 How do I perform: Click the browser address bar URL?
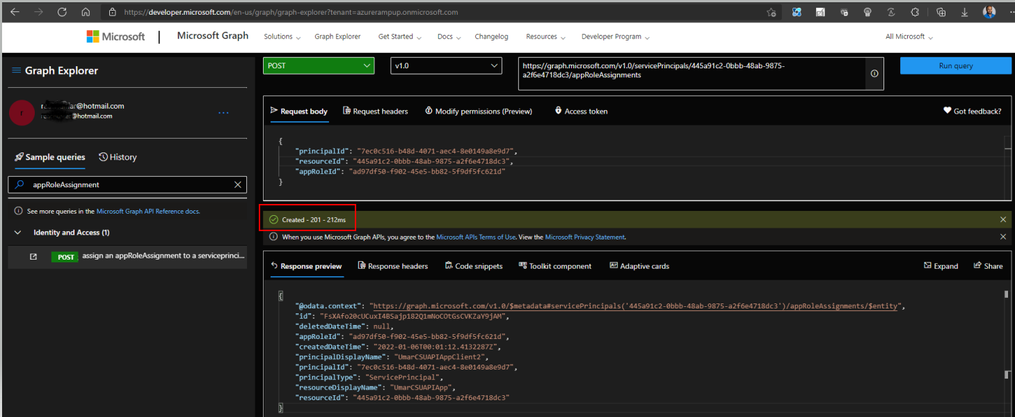tap(290, 12)
